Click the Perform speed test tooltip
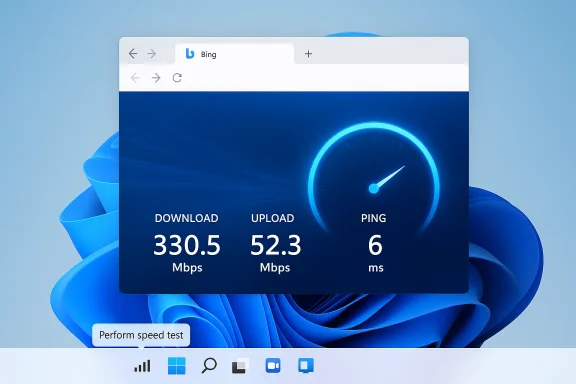 coord(141,335)
